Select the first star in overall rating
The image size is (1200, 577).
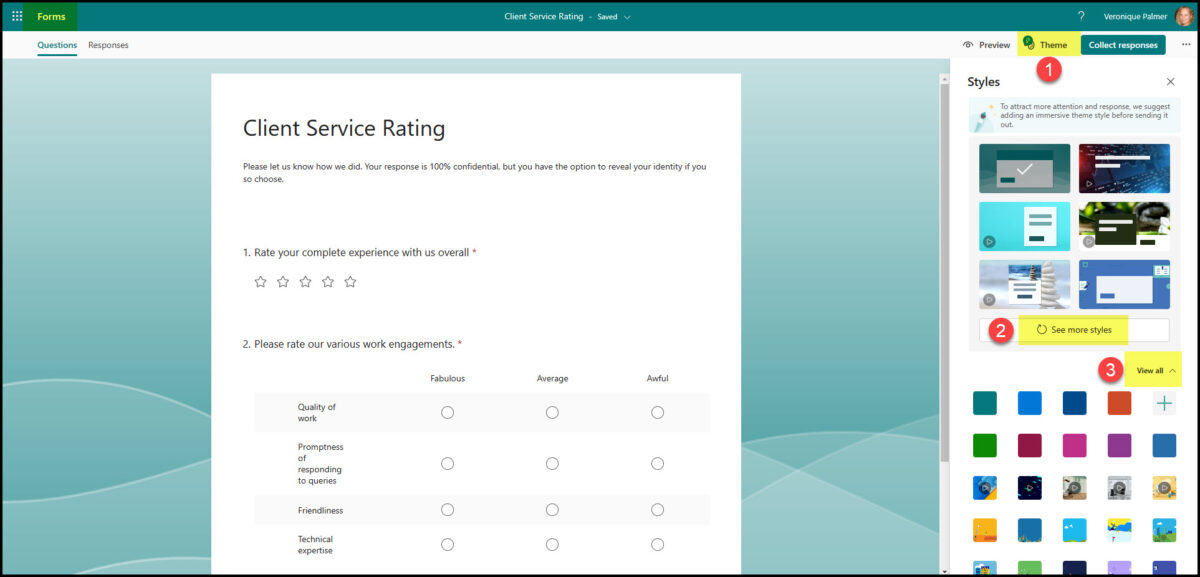pyautogui.click(x=260, y=281)
